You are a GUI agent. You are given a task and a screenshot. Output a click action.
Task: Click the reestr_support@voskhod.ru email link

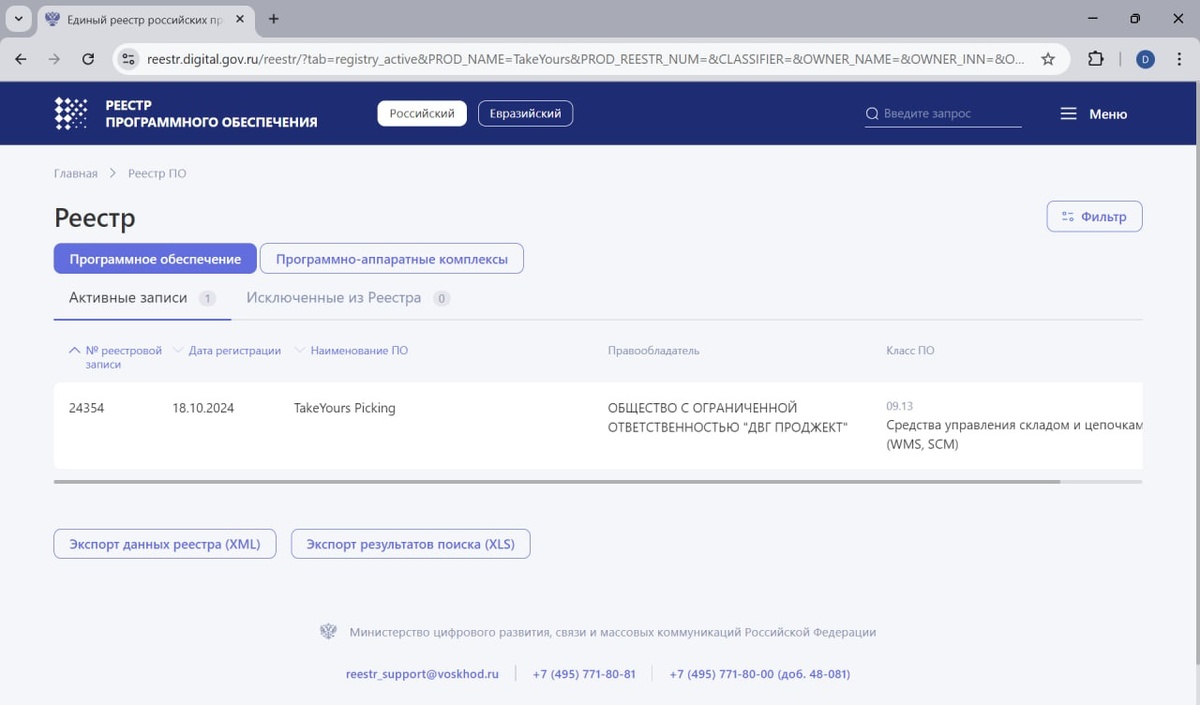coord(422,674)
